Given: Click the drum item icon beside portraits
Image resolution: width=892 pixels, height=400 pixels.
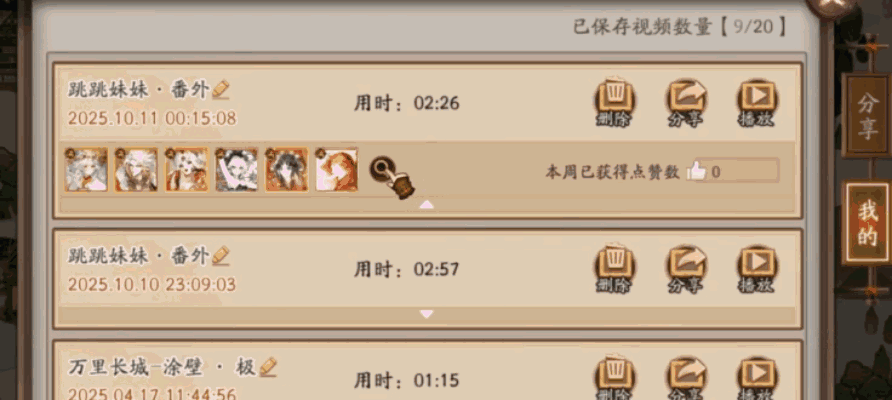Looking at the screenshot, I should click(392, 177).
